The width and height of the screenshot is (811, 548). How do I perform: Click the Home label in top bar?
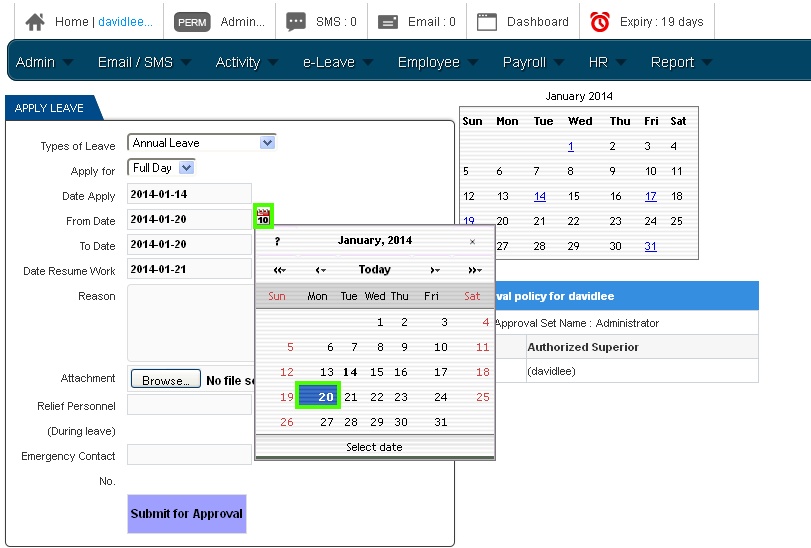pos(71,22)
